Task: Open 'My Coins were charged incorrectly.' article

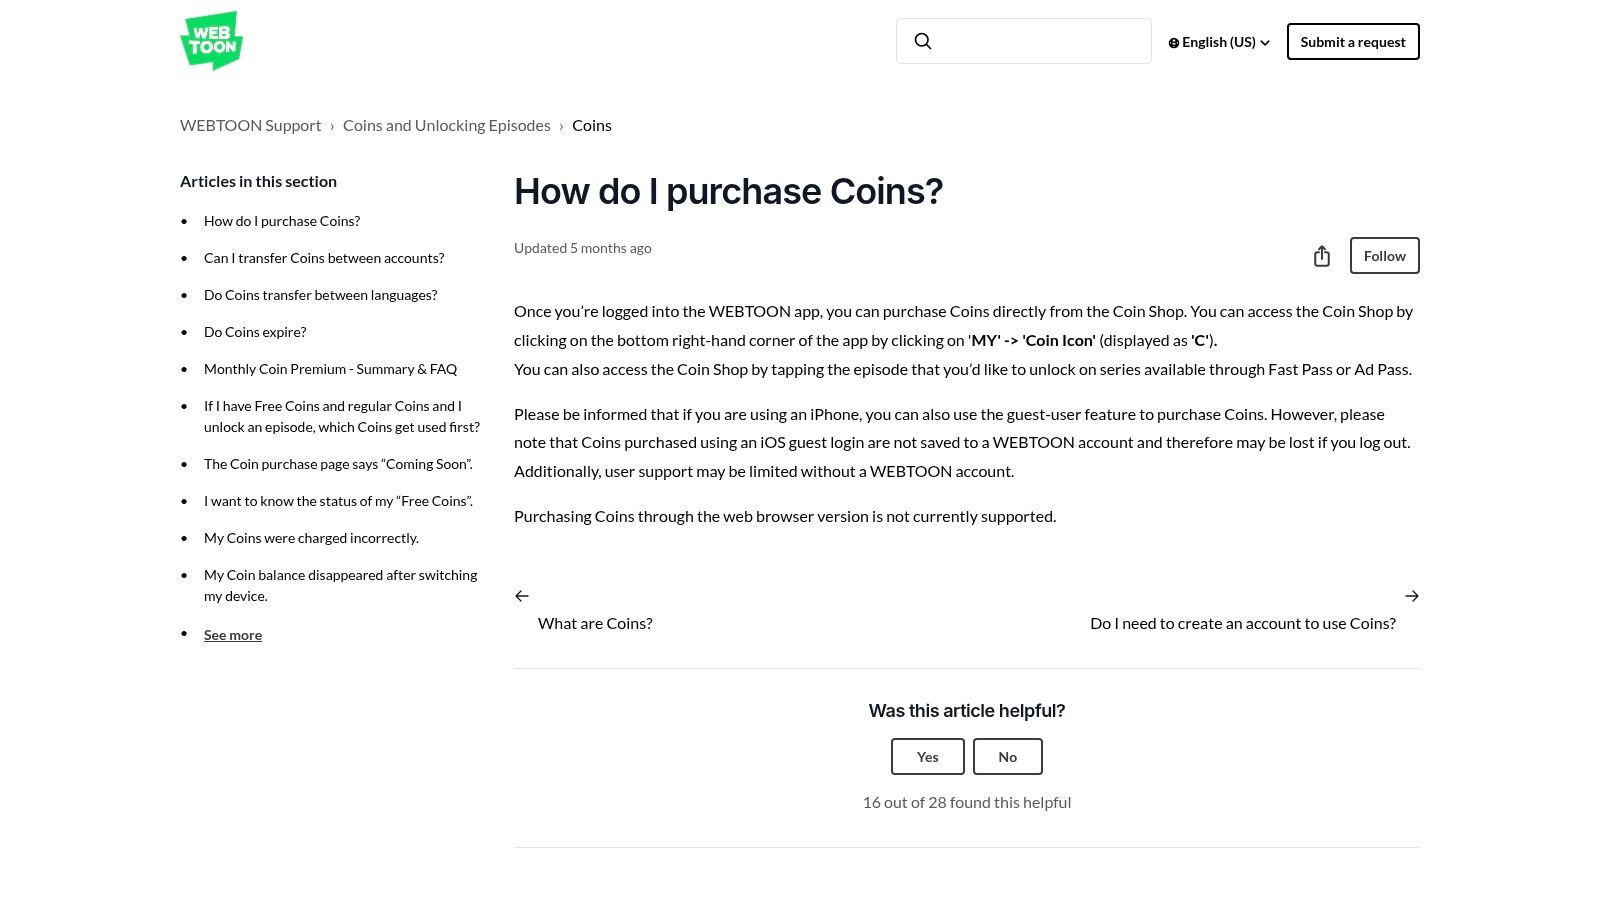Action: [311, 538]
